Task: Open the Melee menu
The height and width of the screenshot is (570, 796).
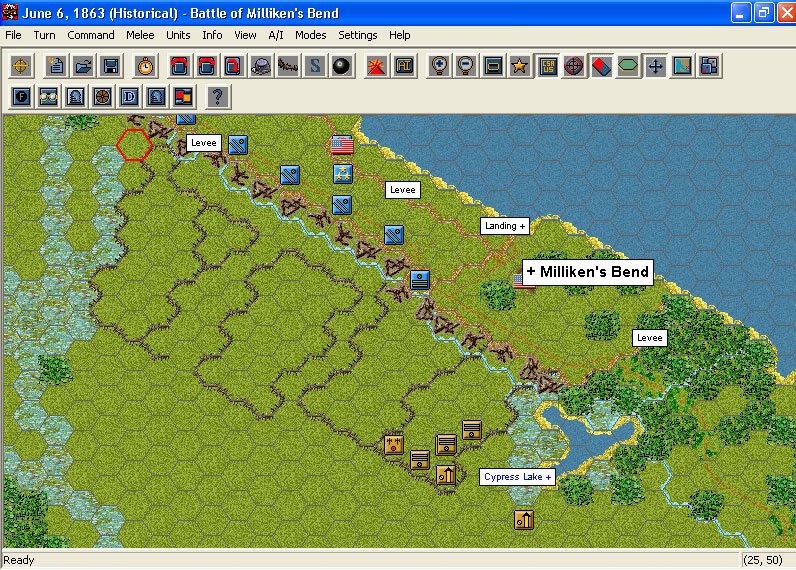Action: click(140, 35)
